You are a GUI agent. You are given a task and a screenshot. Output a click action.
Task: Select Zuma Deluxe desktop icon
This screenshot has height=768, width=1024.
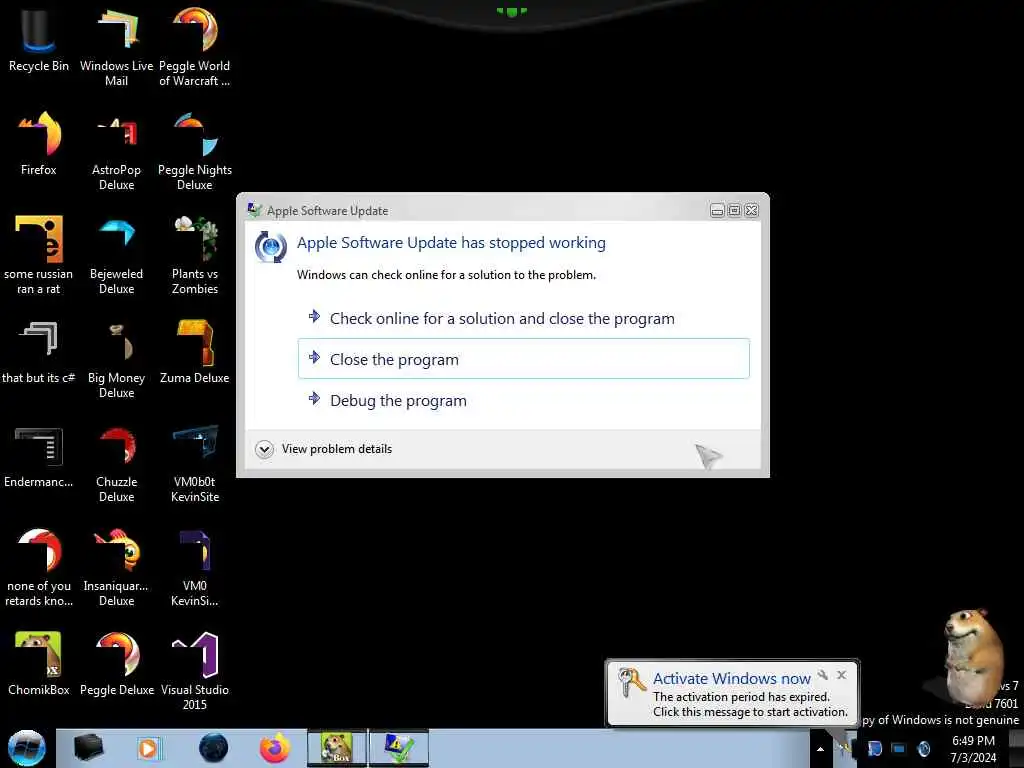pyautogui.click(x=195, y=351)
